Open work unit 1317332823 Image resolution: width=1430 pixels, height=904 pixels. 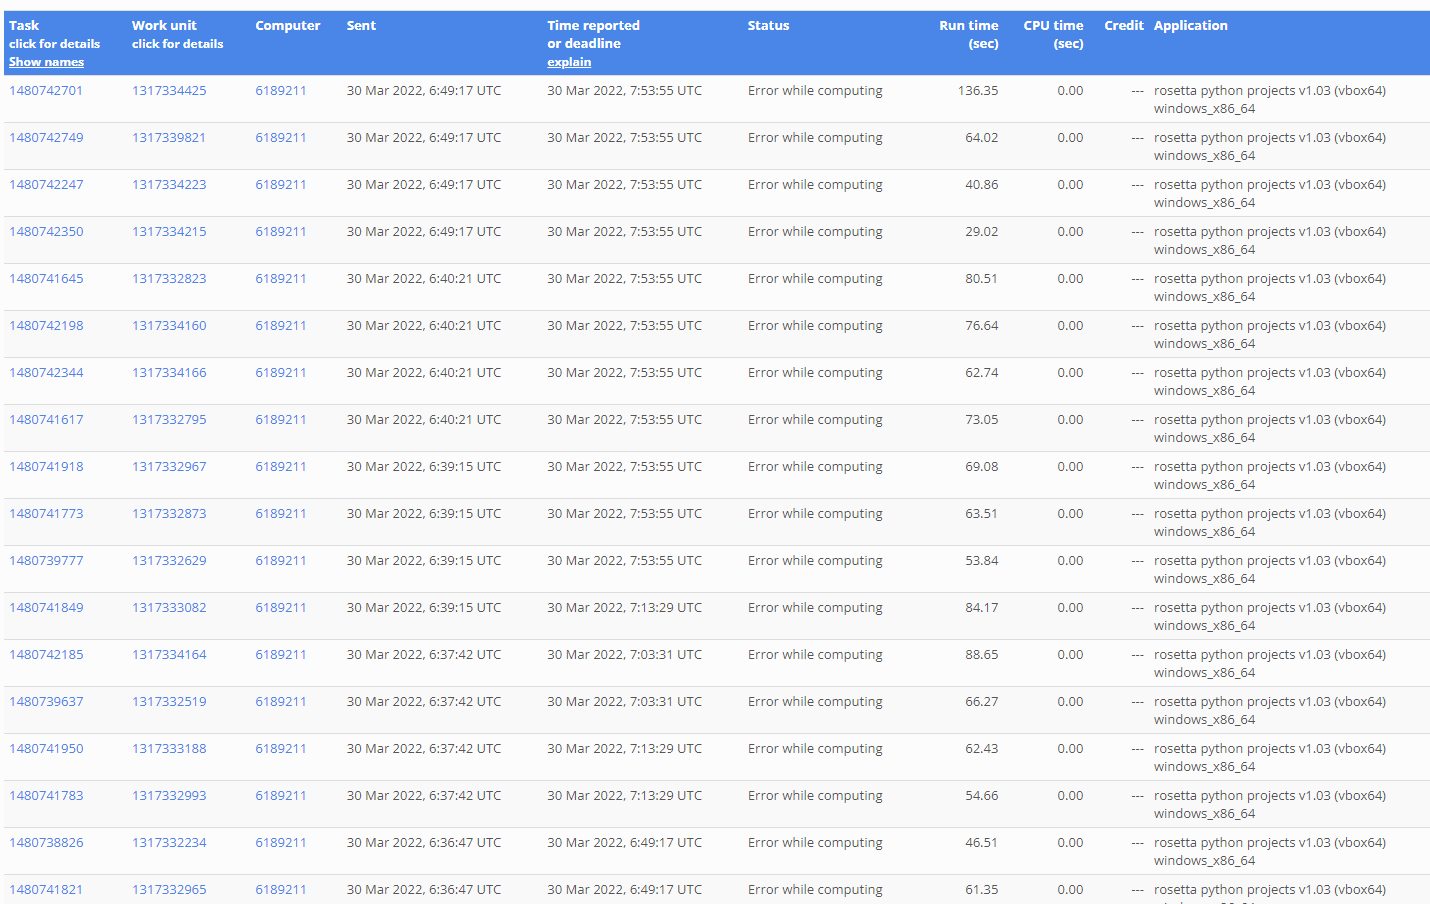tap(169, 278)
